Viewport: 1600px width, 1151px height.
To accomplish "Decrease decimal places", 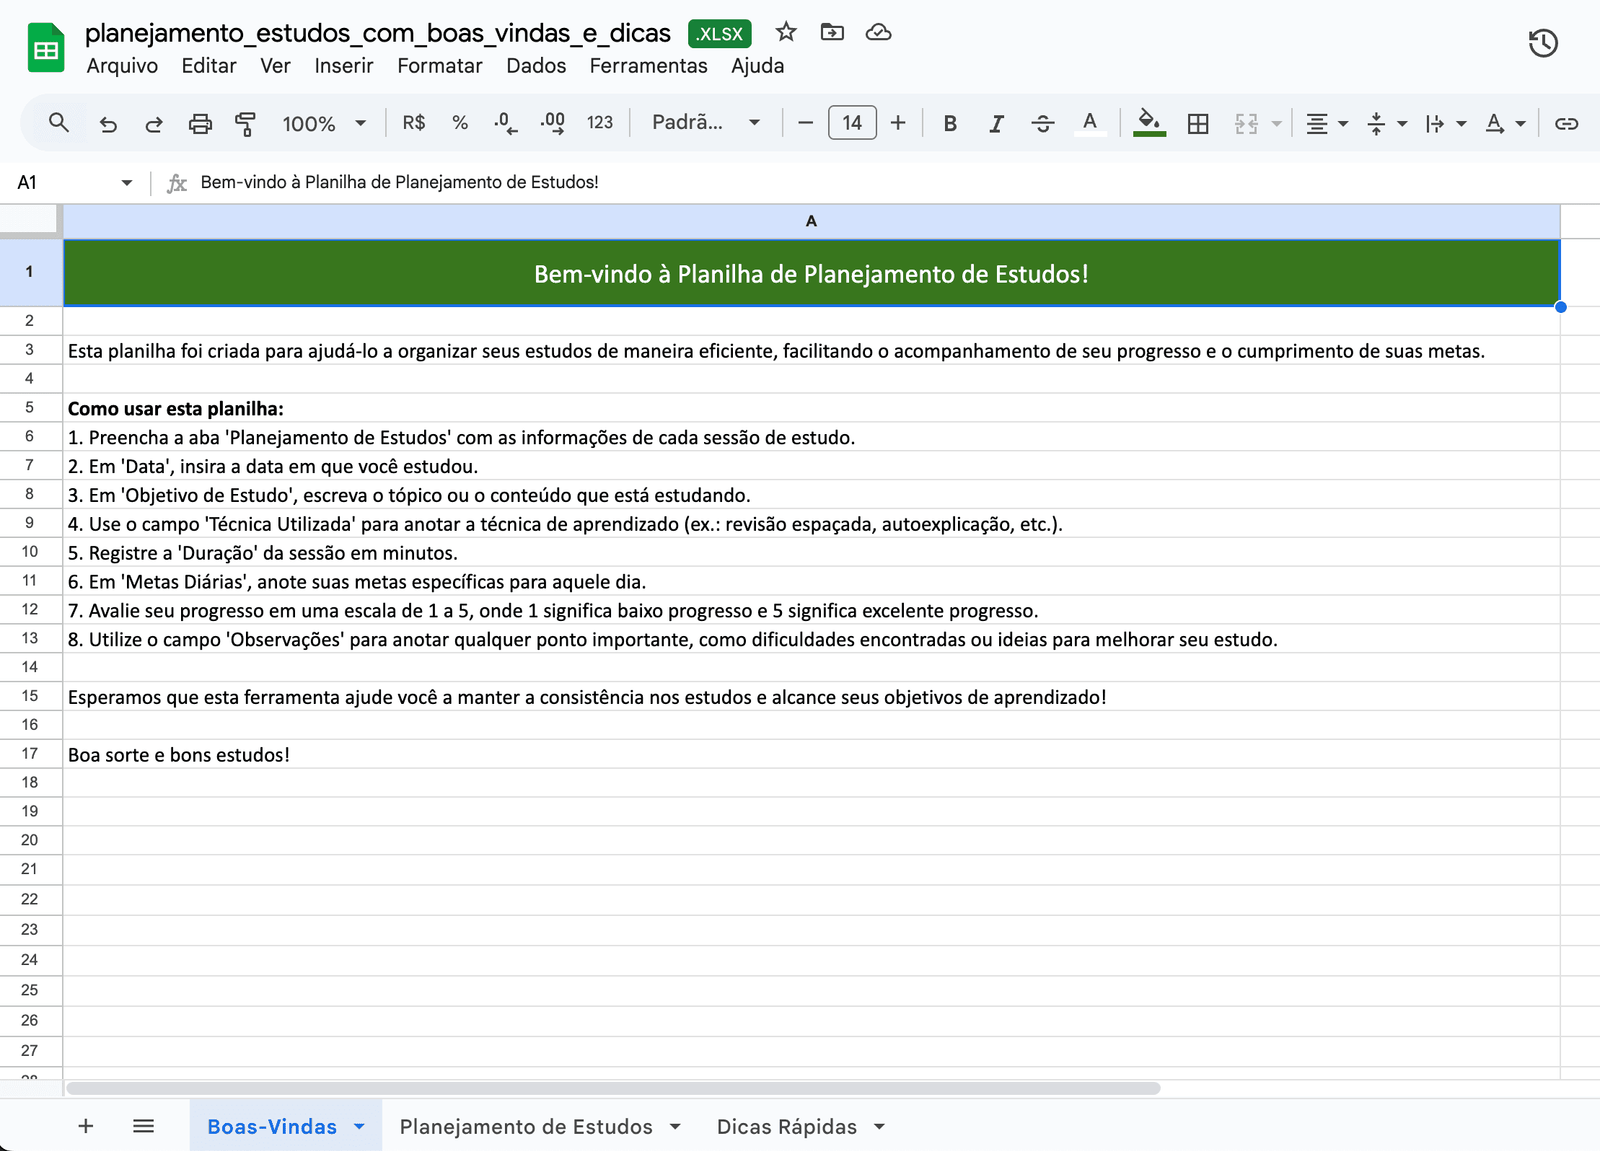I will click(x=506, y=123).
